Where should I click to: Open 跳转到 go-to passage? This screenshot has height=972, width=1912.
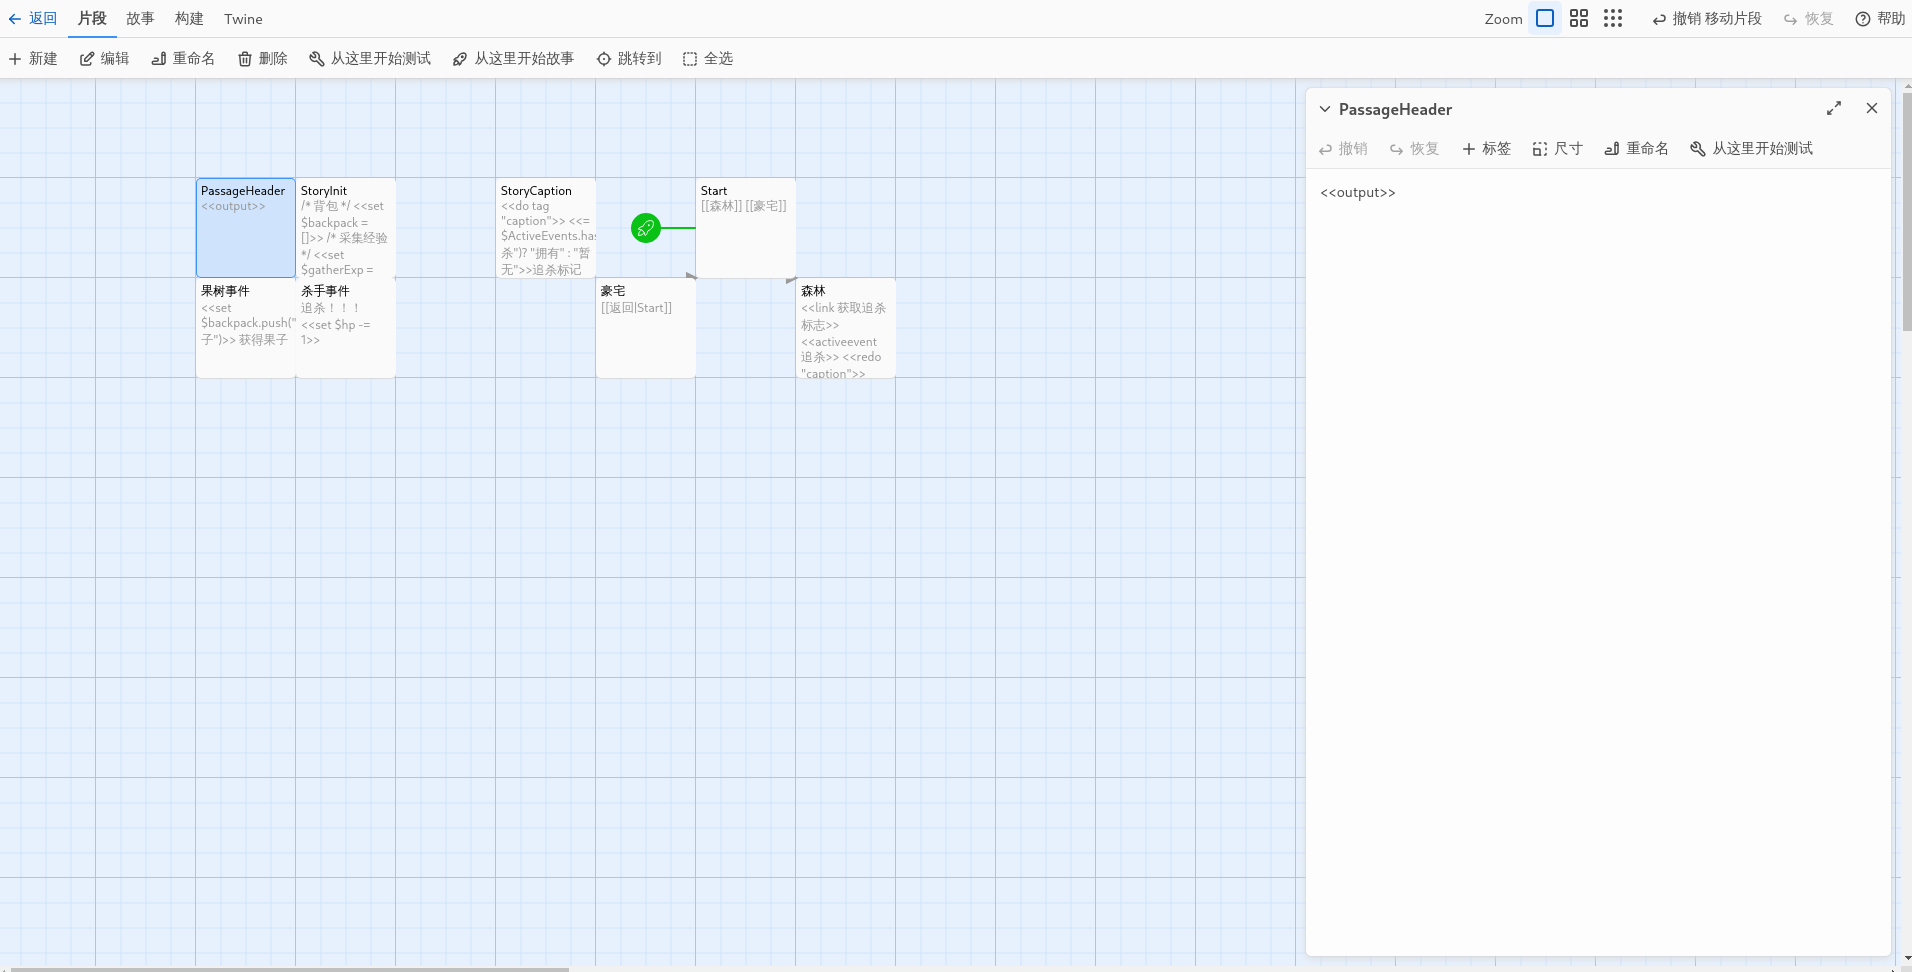coord(629,58)
